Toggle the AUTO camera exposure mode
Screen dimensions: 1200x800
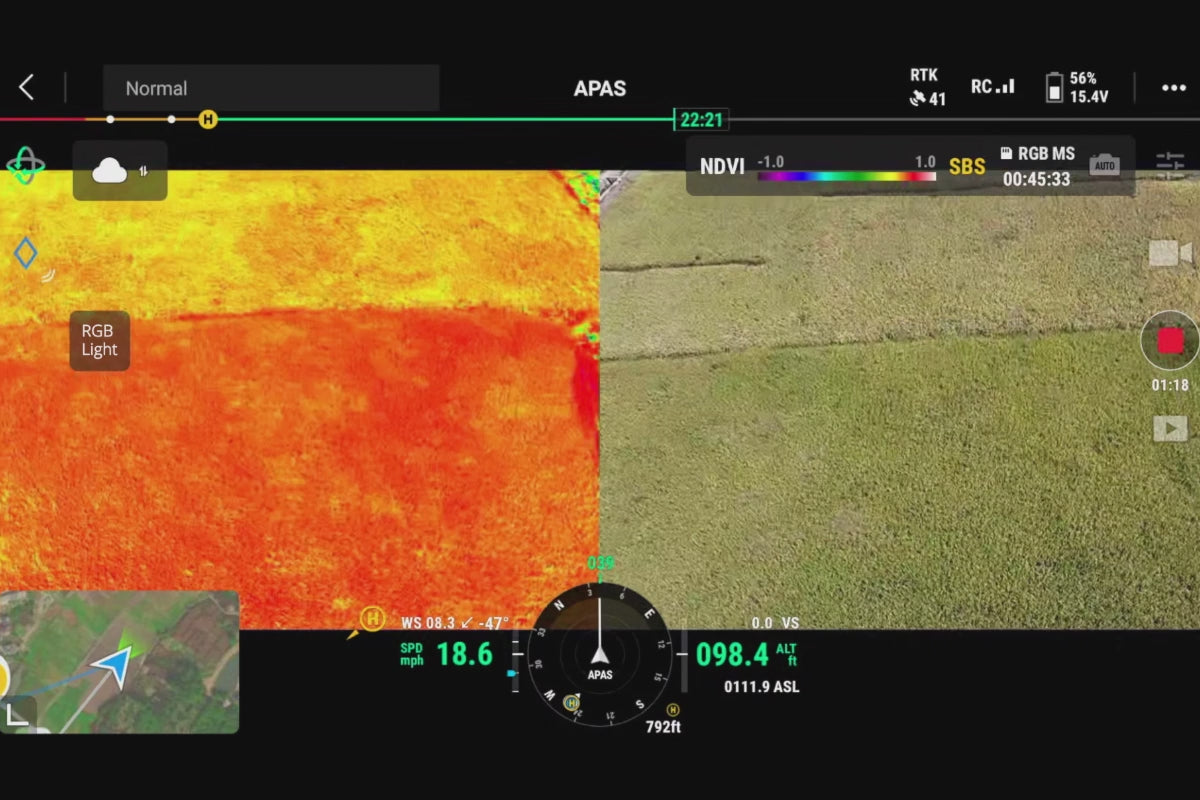(x=1104, y=166)
